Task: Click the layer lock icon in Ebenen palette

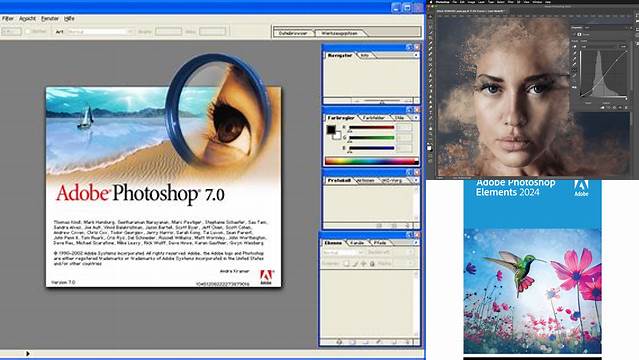Action: pos(372,264)
